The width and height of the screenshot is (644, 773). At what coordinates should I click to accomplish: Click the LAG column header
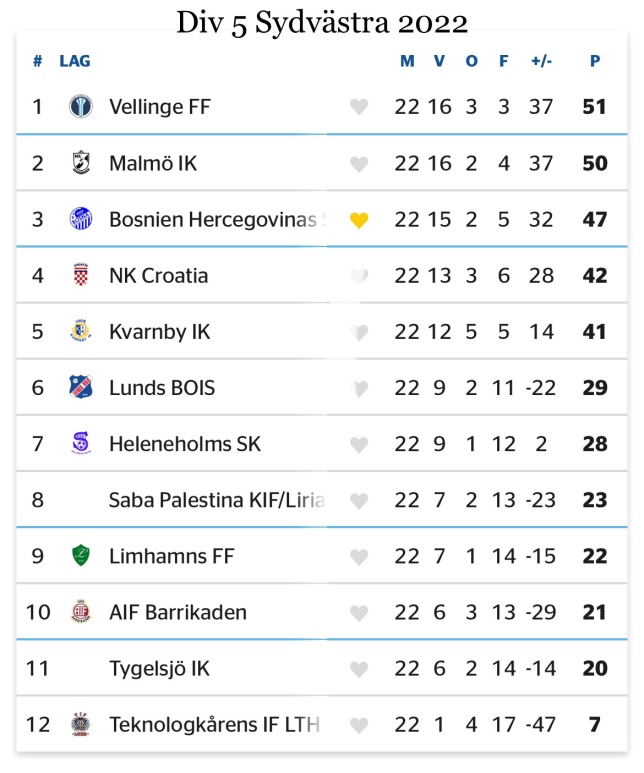[75, 61]
